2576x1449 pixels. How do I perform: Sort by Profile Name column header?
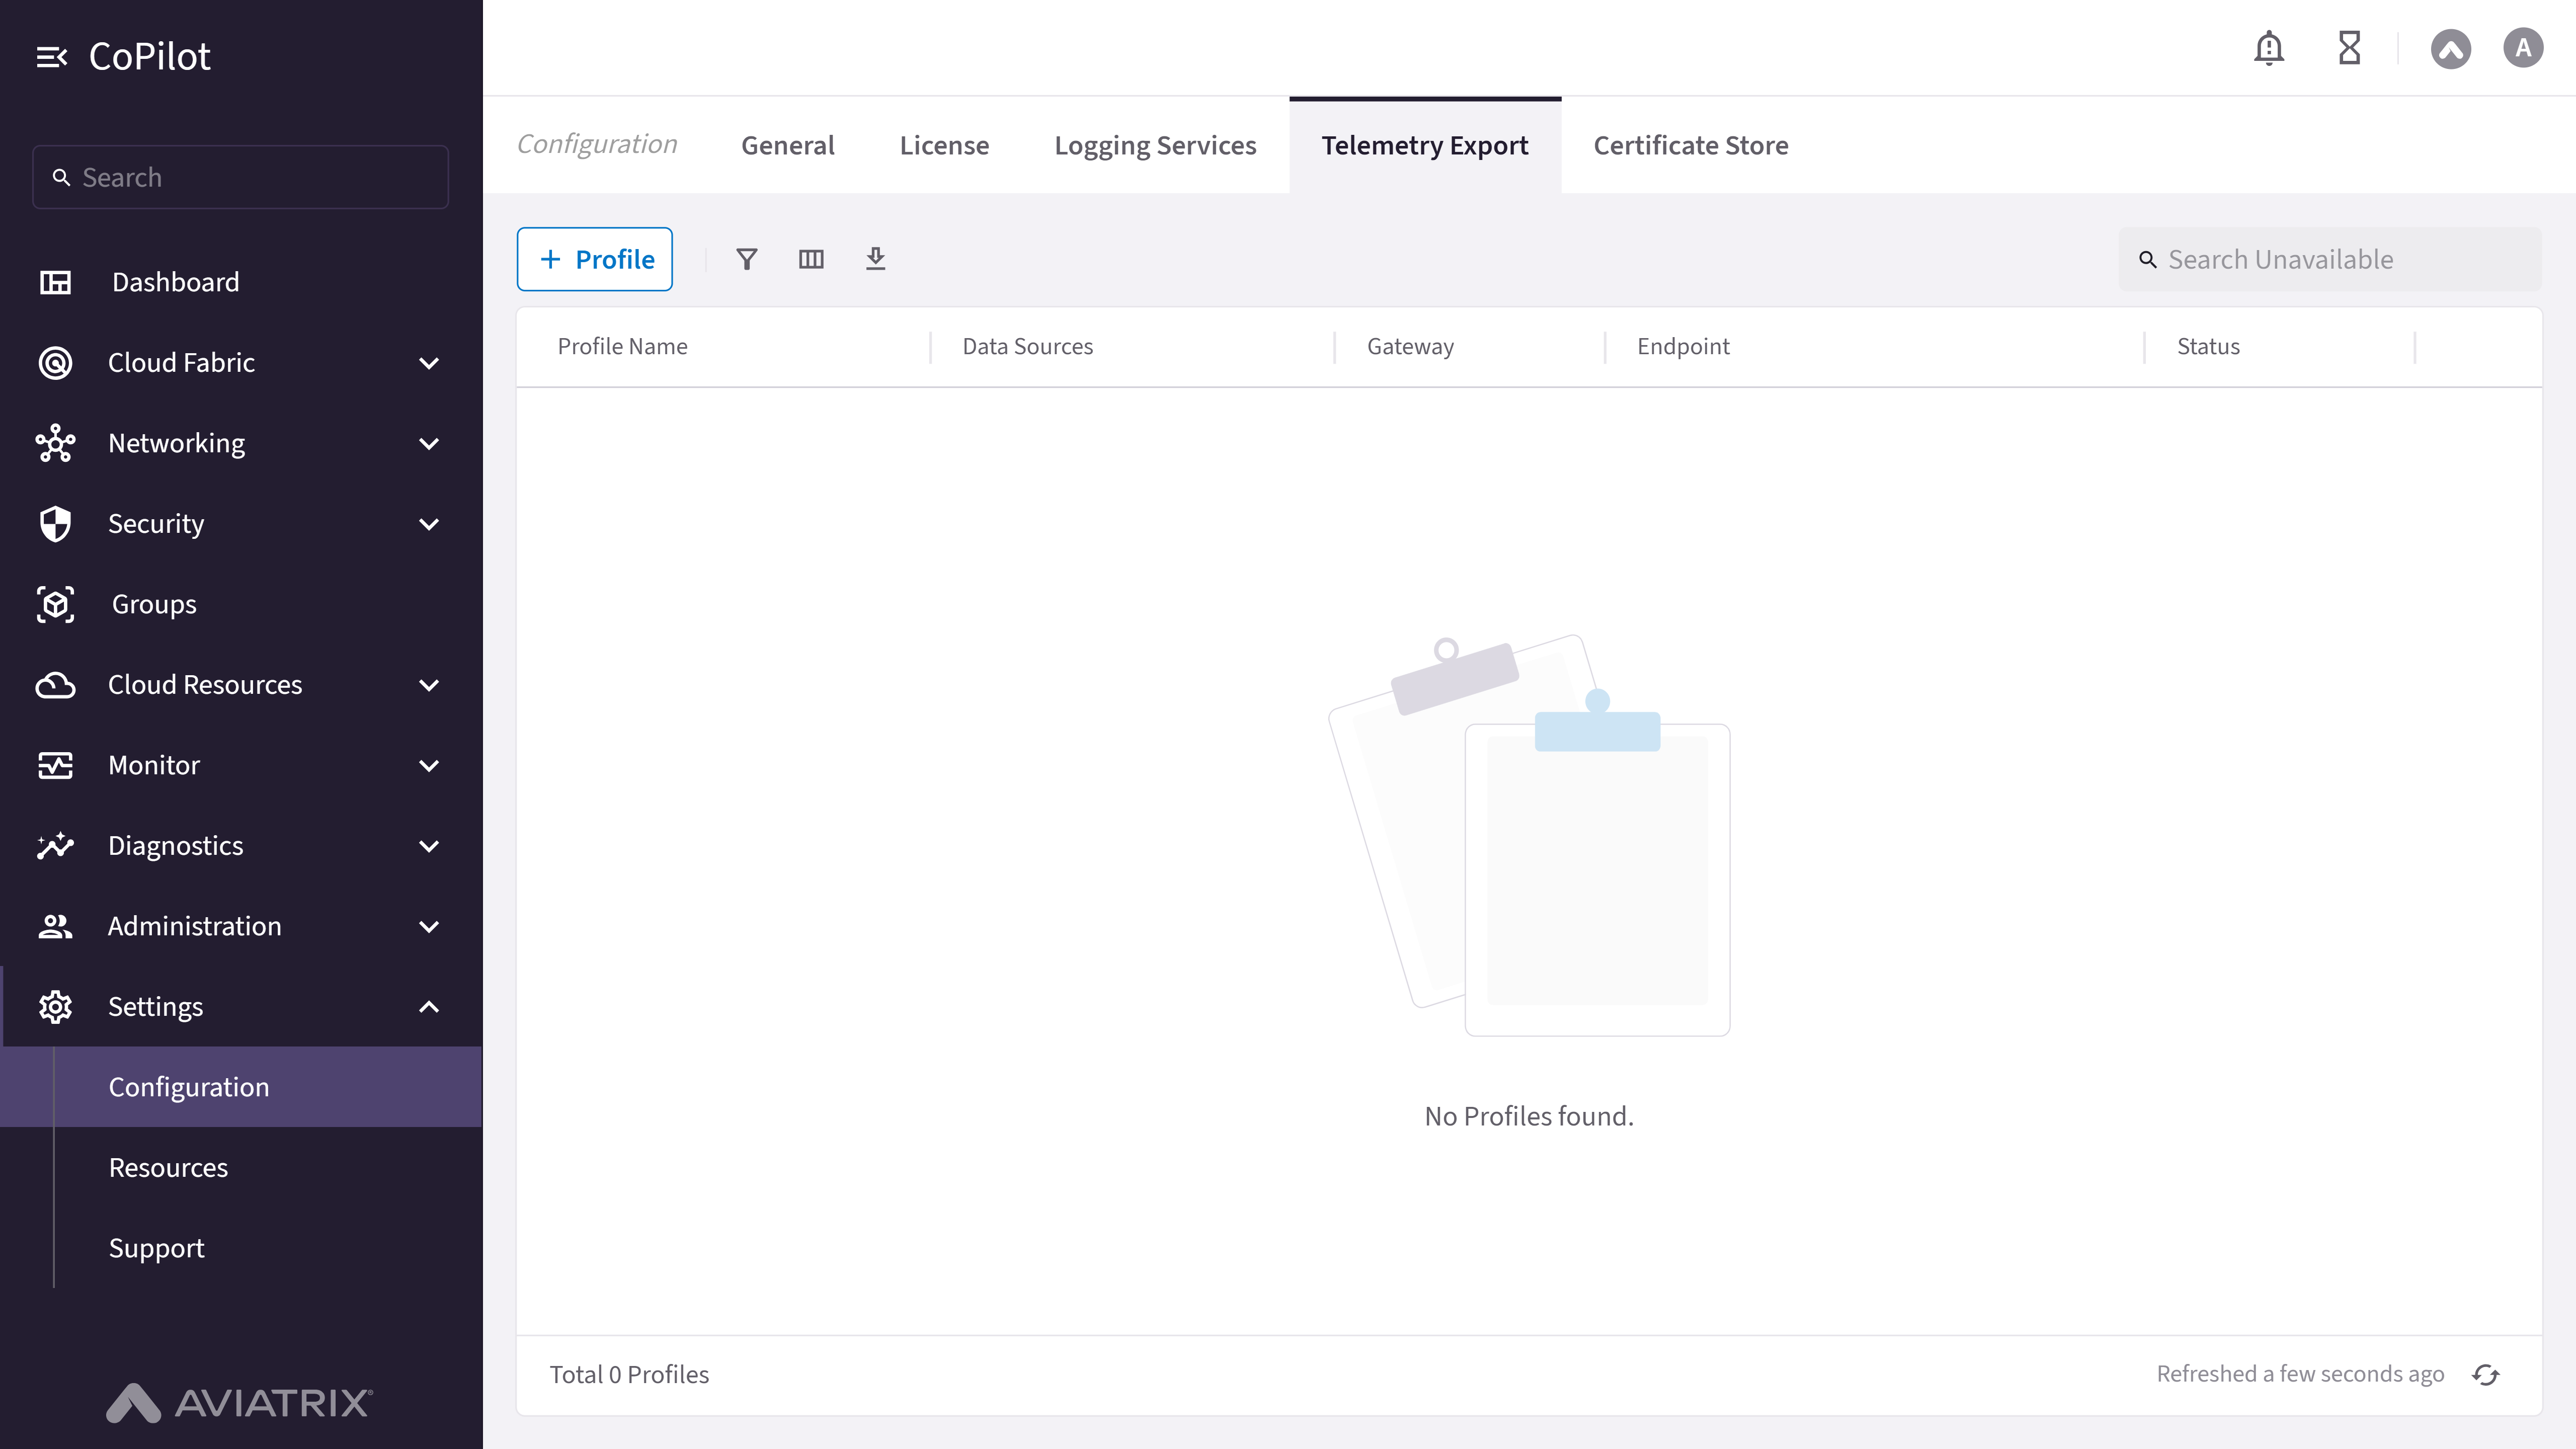(x=622, y=347)
